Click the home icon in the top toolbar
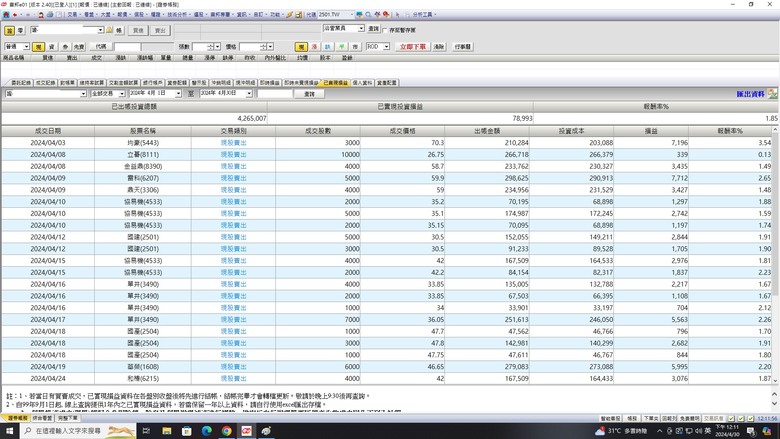 pos(6,15)
